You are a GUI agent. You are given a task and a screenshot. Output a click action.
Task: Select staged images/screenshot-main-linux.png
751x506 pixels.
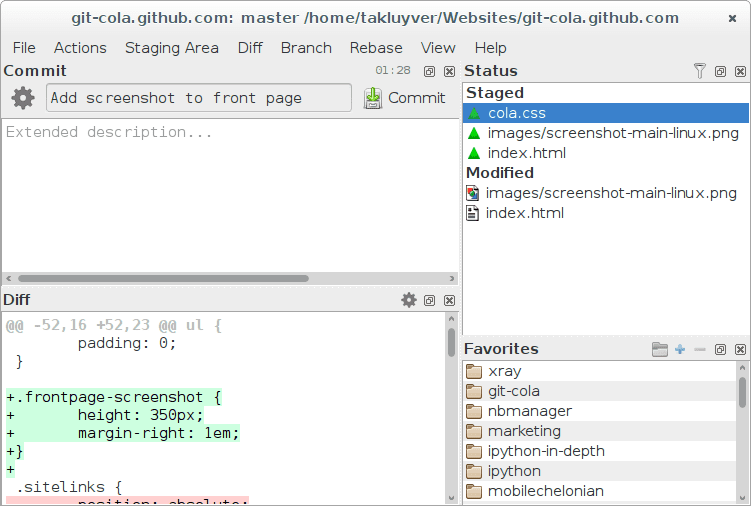coord(605,133)
